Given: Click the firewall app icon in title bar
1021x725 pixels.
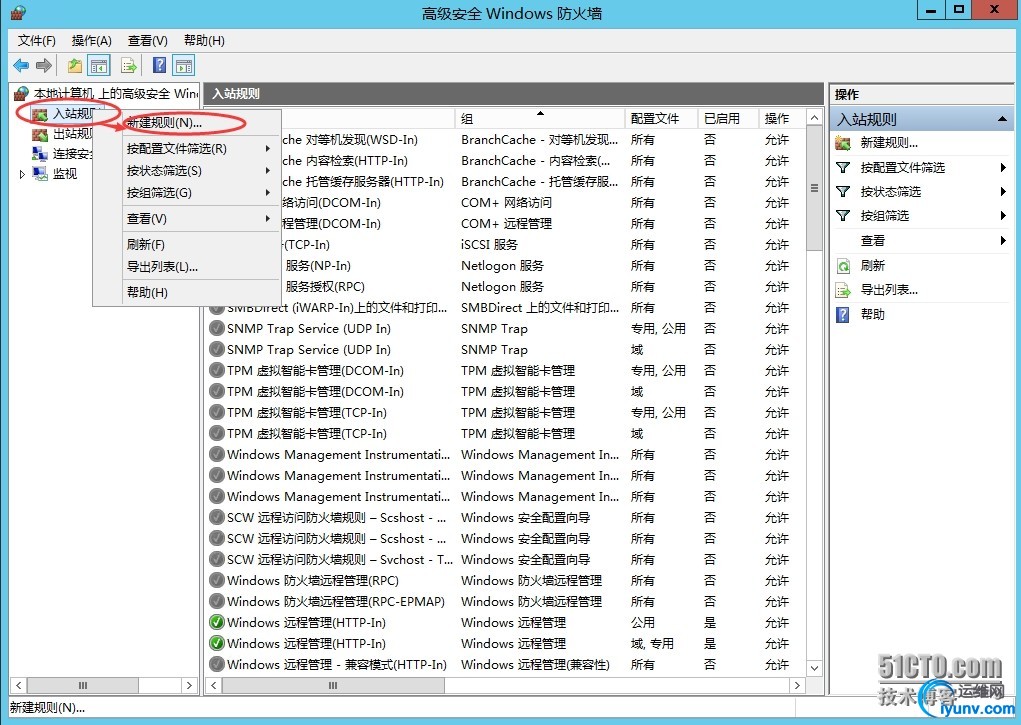Looking at the screenshot, I should pos(18,12).
